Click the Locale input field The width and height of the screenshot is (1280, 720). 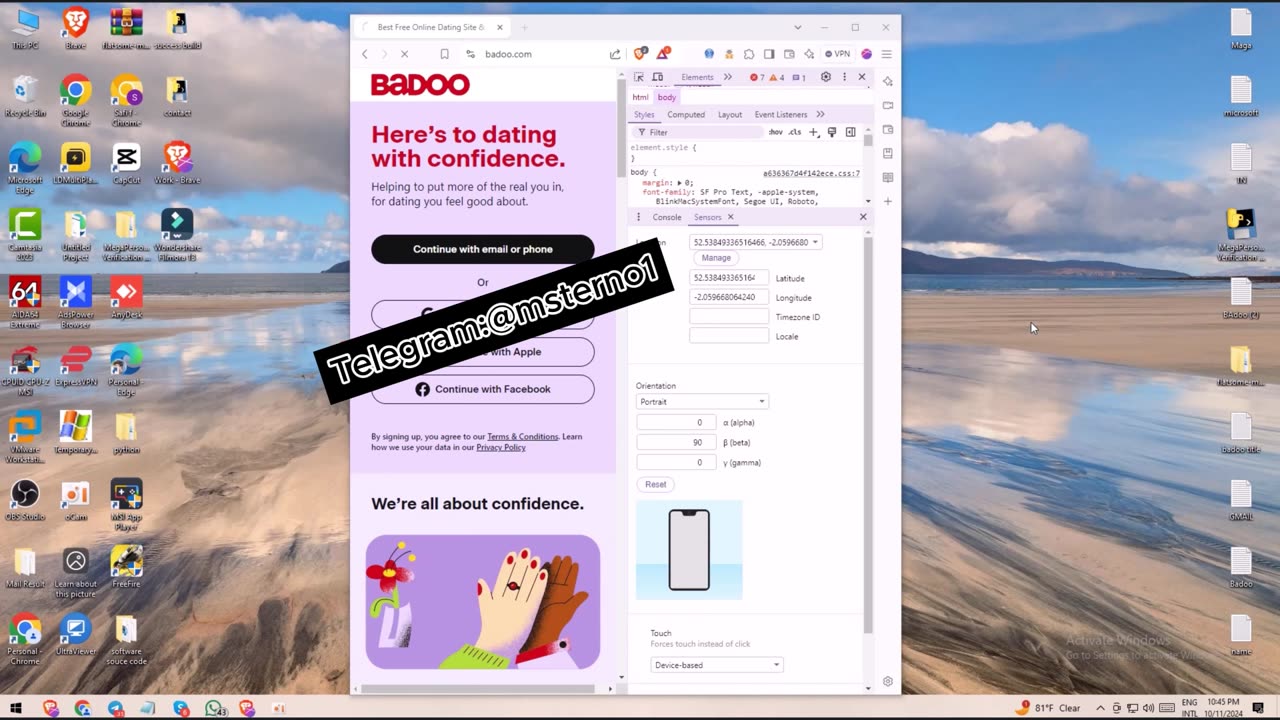point(729,336)
